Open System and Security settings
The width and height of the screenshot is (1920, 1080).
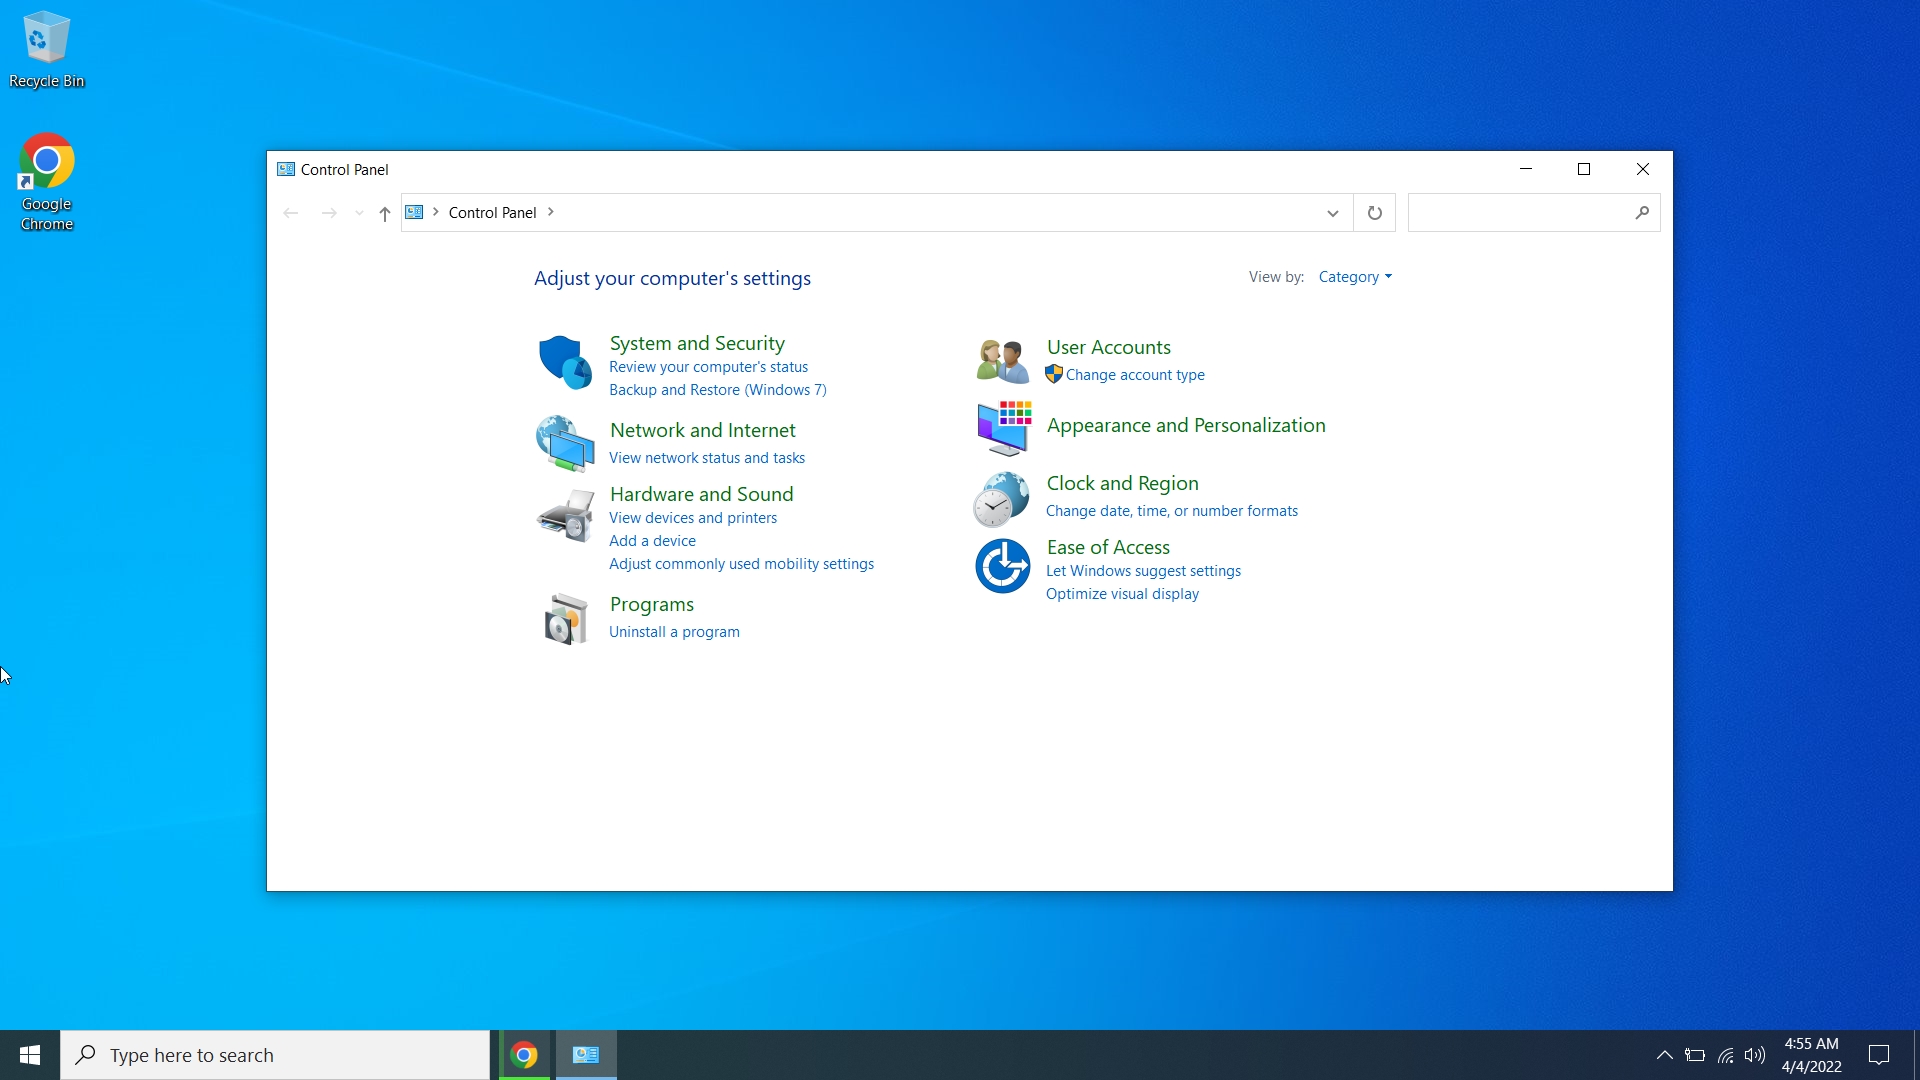click(x=698, y=343)
